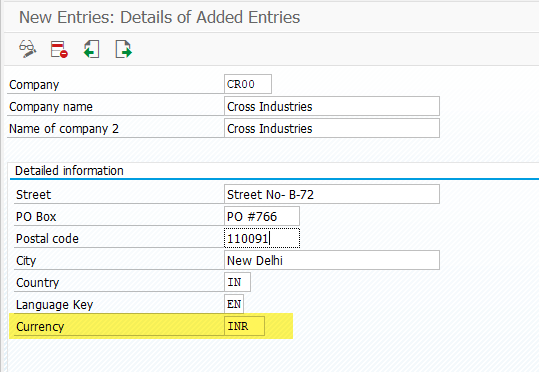The image size is (539, 372).
Task: Go to next entry with green right arrow
Action: (x=123, y=49)
